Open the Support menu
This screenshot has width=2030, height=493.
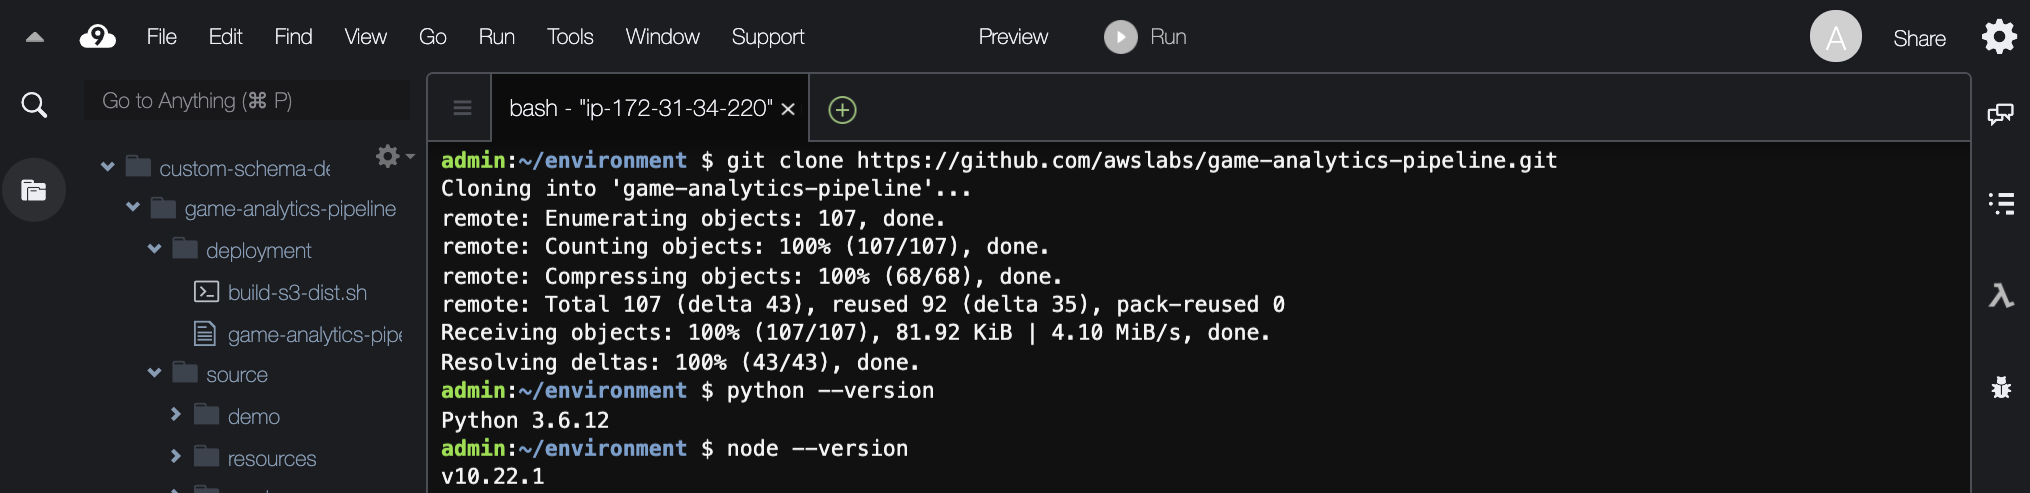767,37
